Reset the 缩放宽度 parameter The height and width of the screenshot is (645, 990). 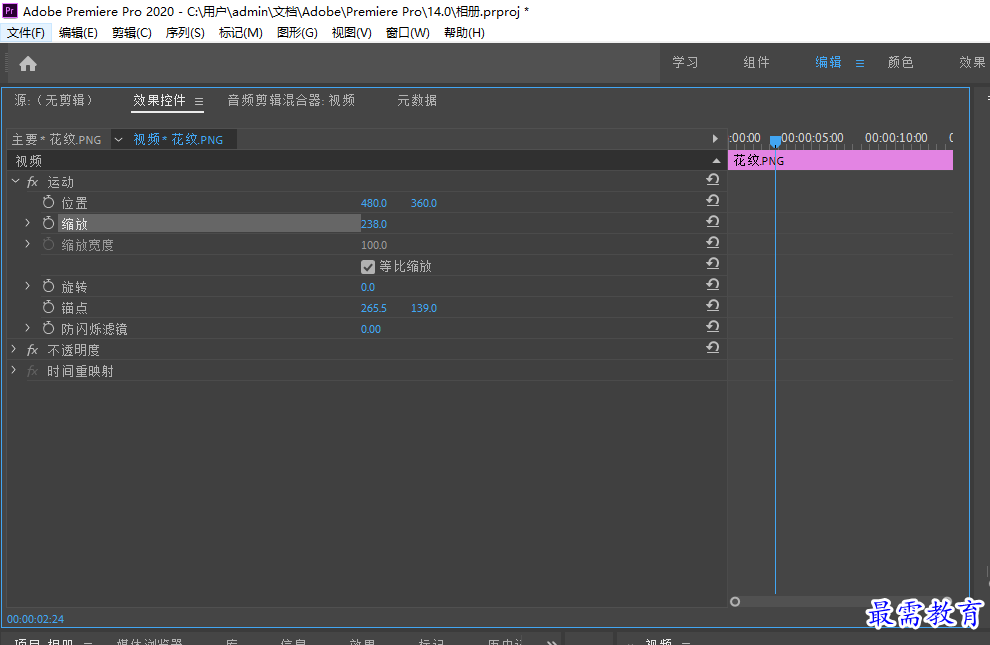click(x=713, y=242)
